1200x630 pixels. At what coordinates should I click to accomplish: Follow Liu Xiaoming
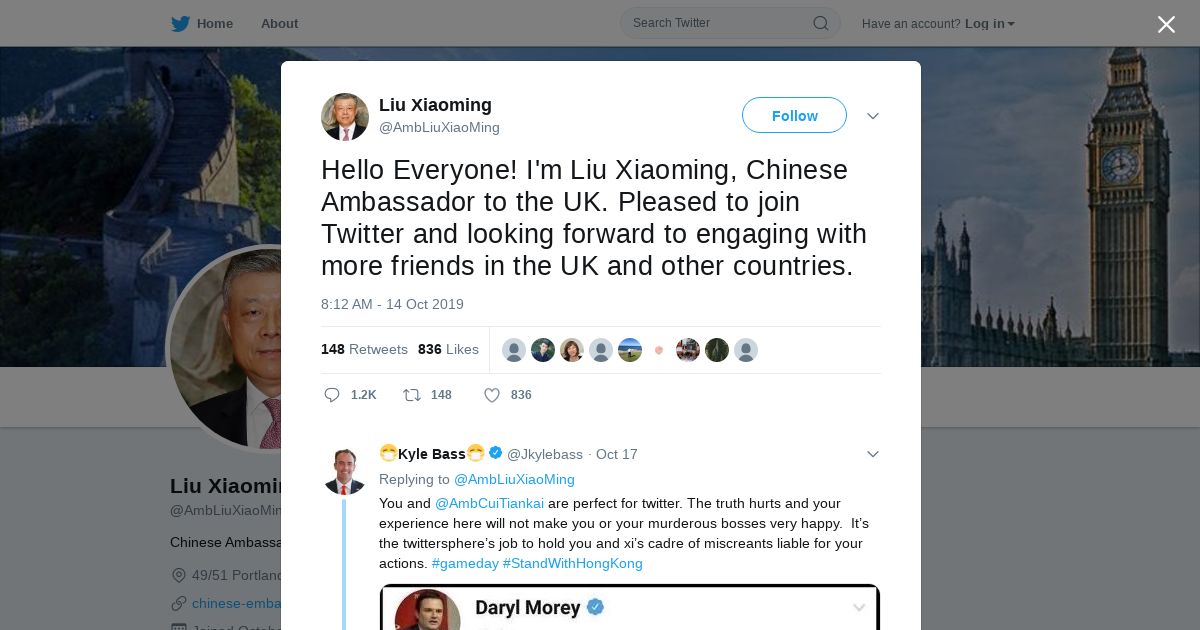tap(794, 116)
